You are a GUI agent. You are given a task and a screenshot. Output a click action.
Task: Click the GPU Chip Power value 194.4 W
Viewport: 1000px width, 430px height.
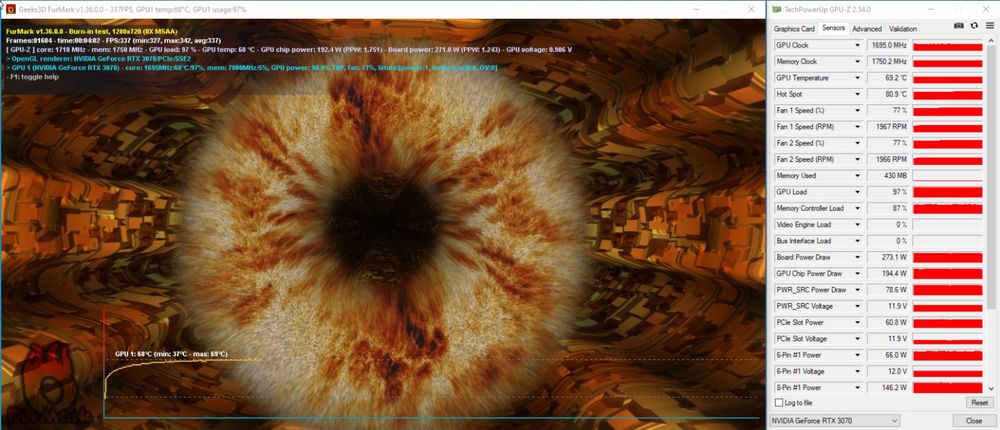point(887,274)
